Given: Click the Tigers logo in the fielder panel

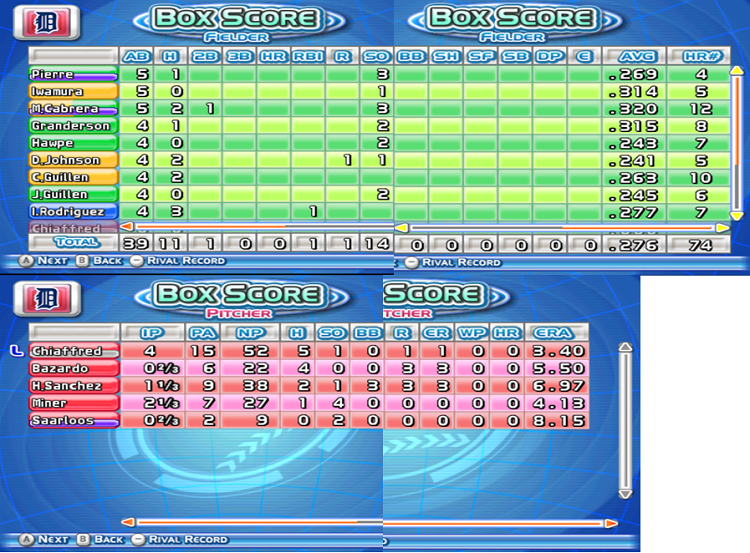Looking at the screenshot, I should click(x=47, y=22).
